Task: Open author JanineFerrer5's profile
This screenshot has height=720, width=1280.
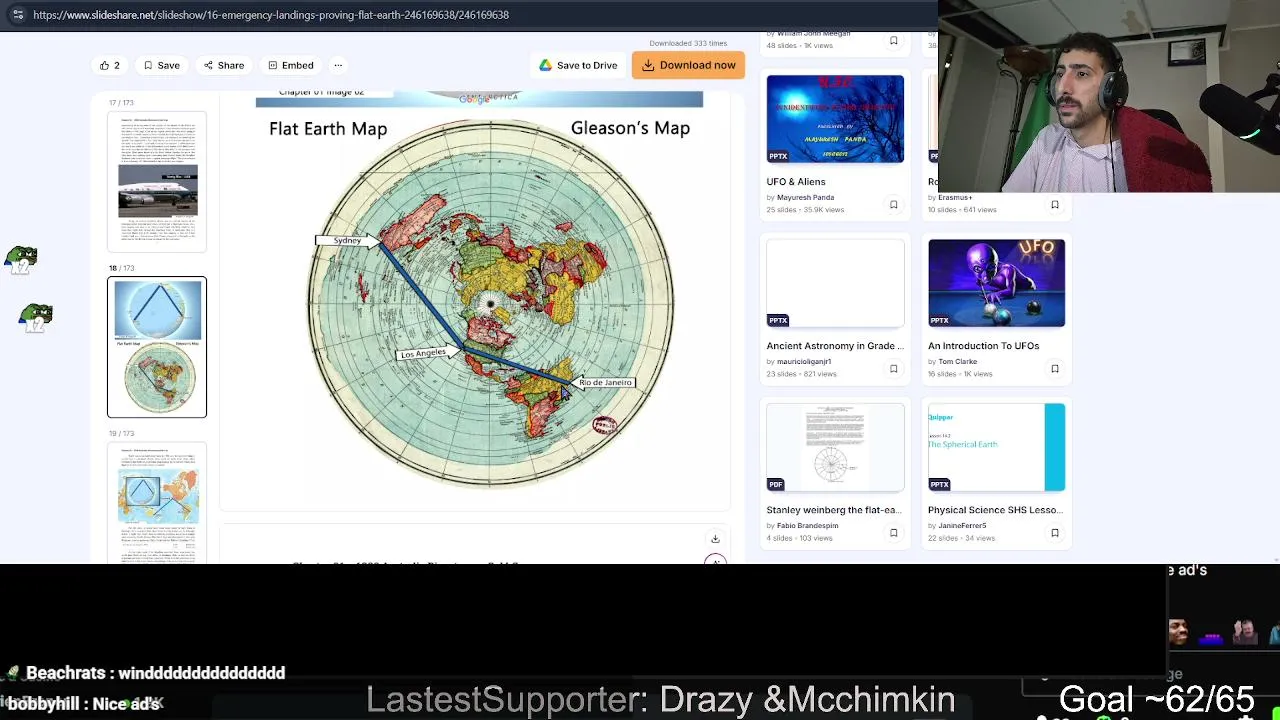Action: (962, 526)
